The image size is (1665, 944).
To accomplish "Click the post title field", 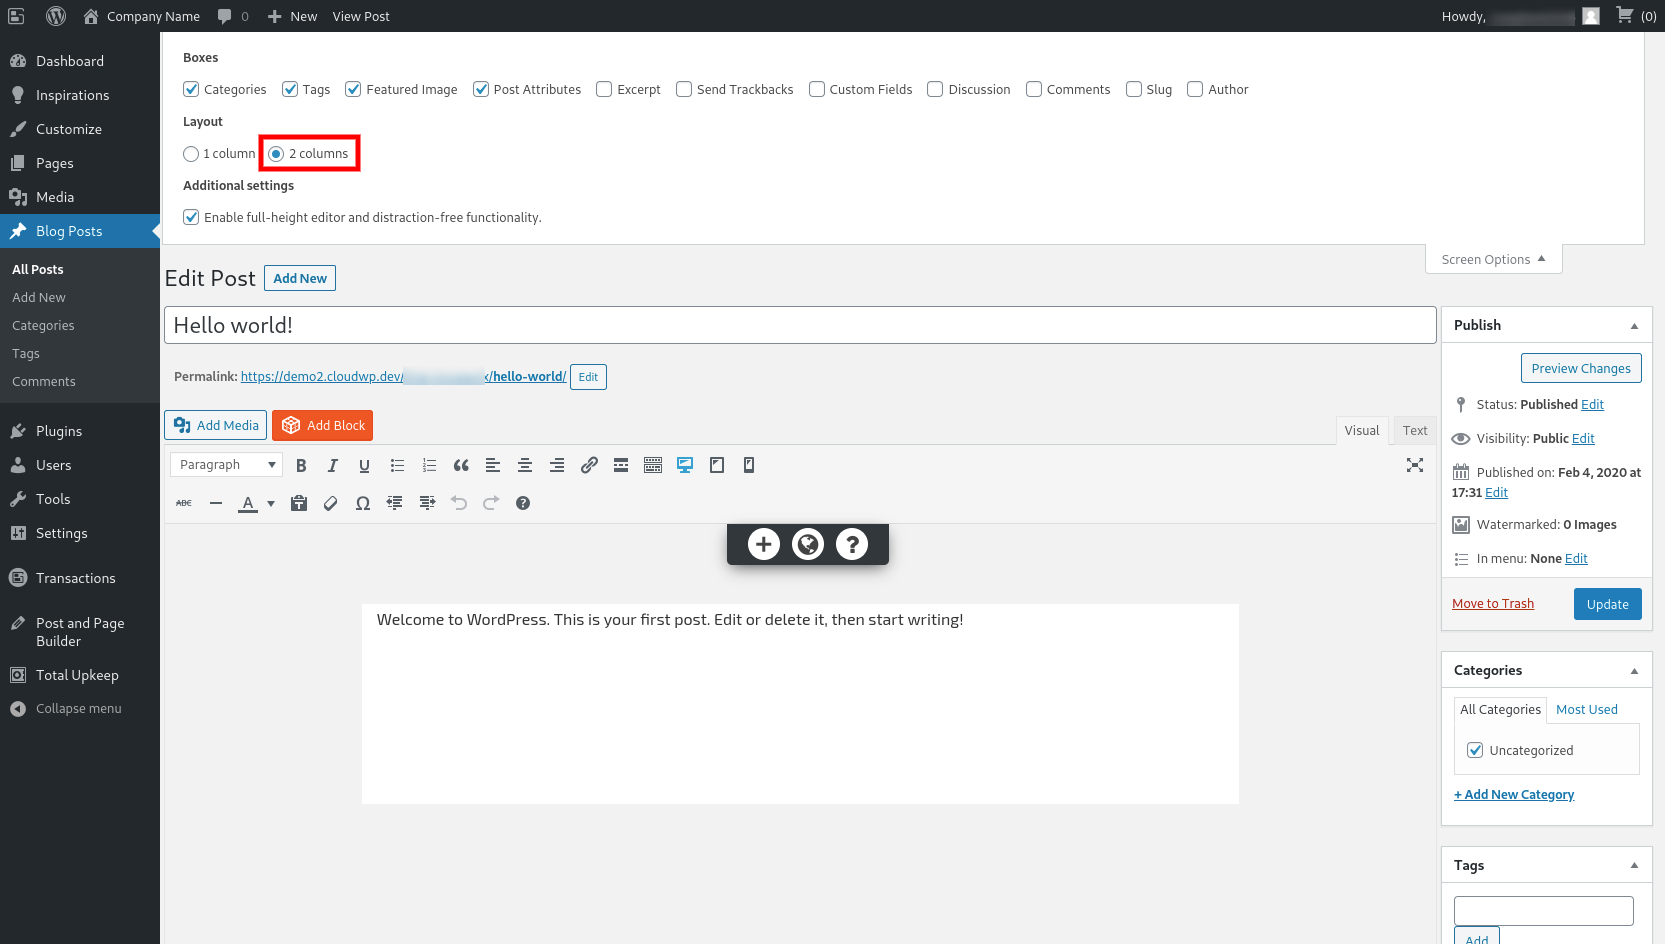I will [799, 326].
